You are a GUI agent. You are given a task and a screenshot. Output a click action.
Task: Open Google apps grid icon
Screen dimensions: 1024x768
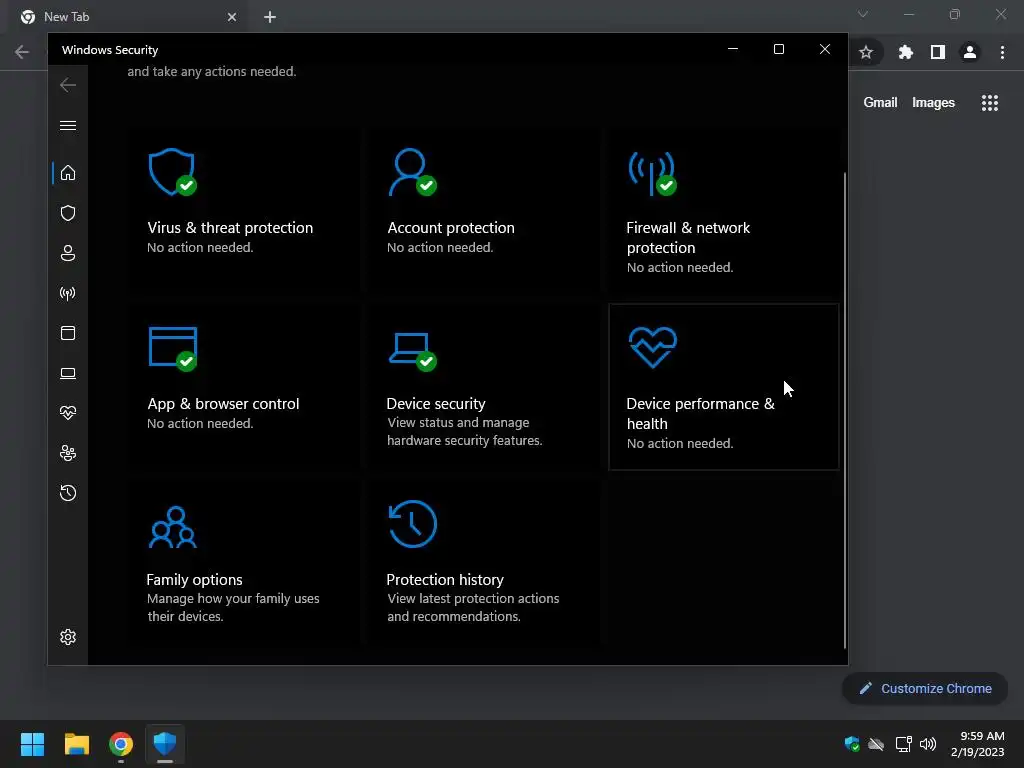(x=989, y=103)
